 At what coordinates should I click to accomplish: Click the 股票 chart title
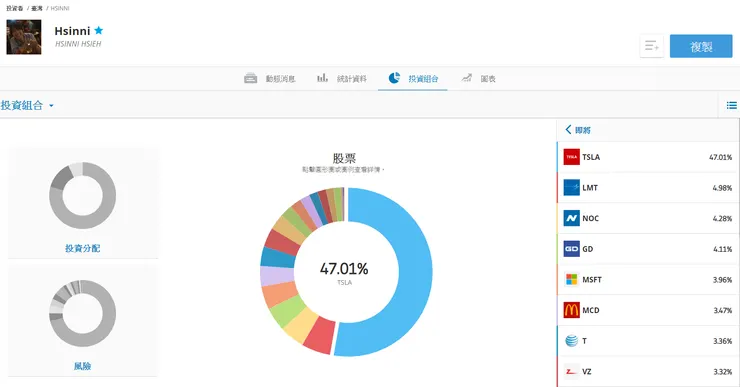pyautogui.click(x=344, y=158)
